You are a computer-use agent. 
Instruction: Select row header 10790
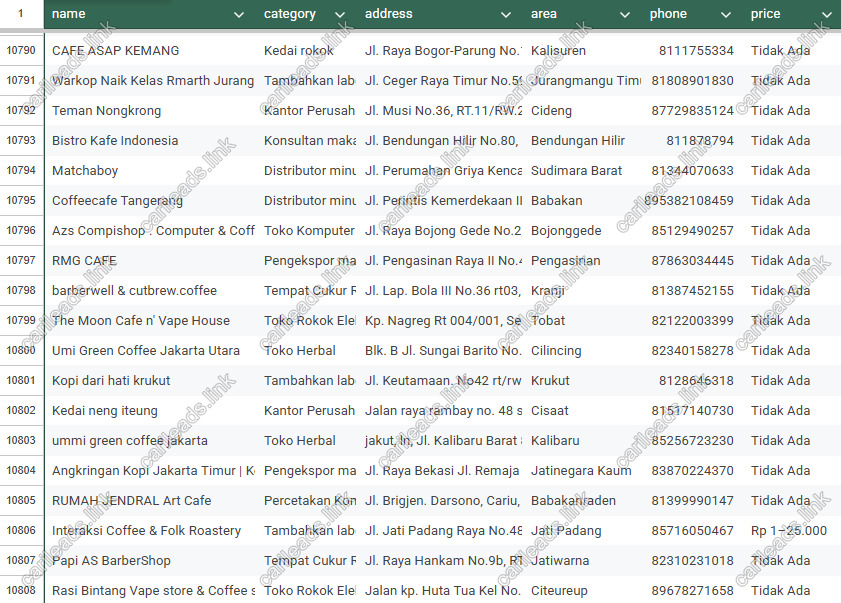(x=21, y=50)
